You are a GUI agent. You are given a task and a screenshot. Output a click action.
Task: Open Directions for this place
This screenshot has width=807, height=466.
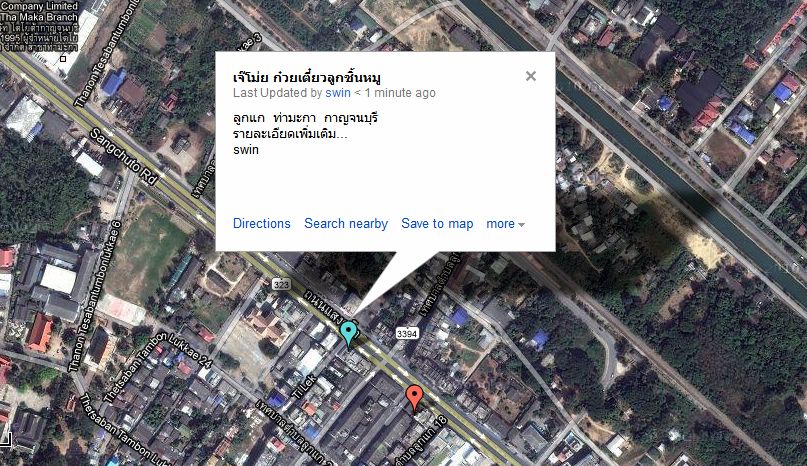(261, 223)
